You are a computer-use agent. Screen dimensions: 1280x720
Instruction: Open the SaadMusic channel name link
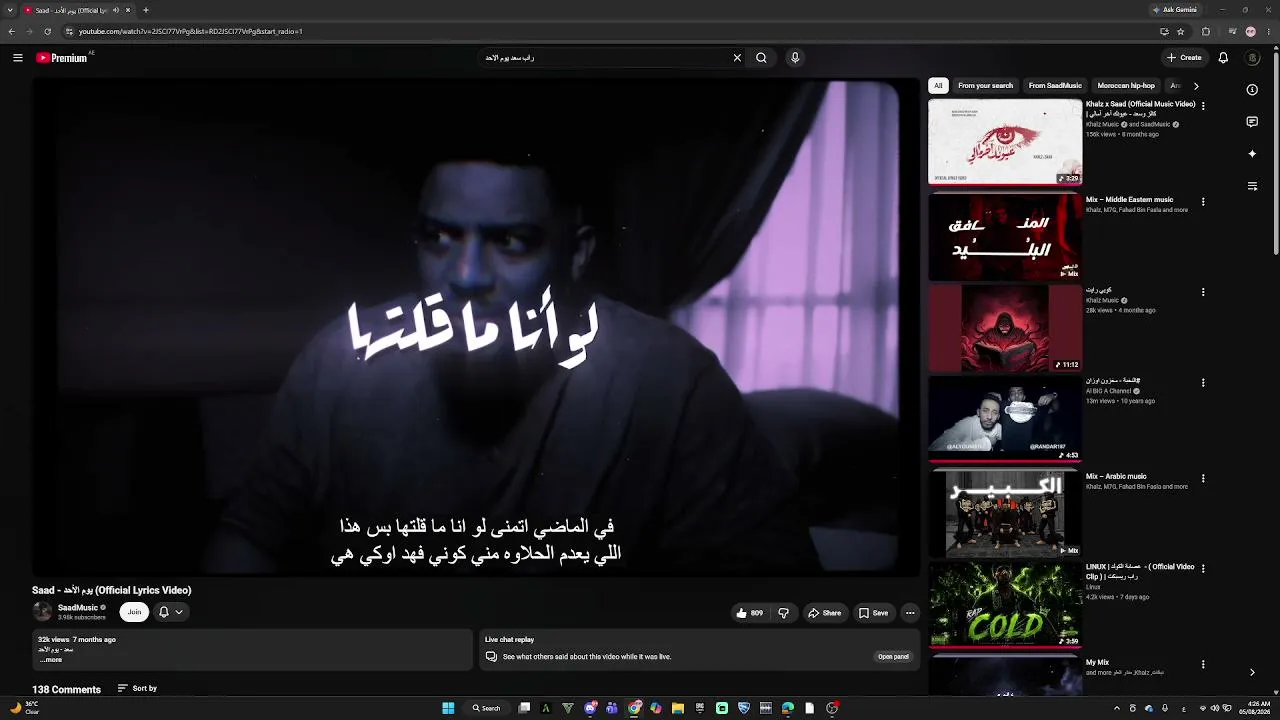(x=78, y=608)
